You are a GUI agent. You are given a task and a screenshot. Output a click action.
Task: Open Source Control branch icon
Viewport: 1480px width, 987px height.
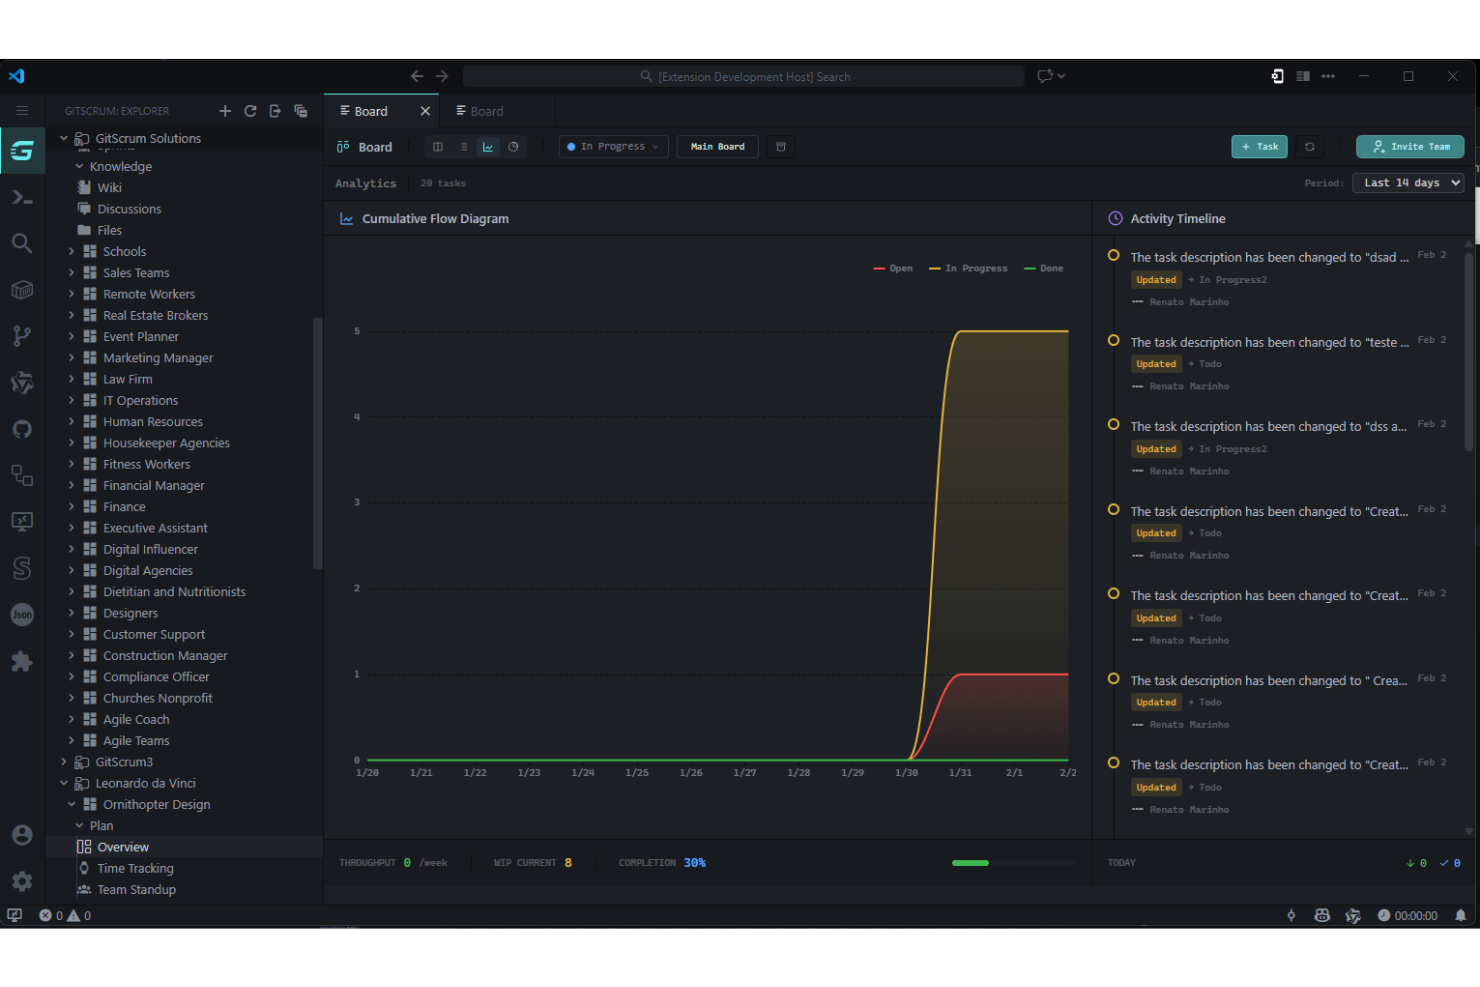[x=22, y=336]
